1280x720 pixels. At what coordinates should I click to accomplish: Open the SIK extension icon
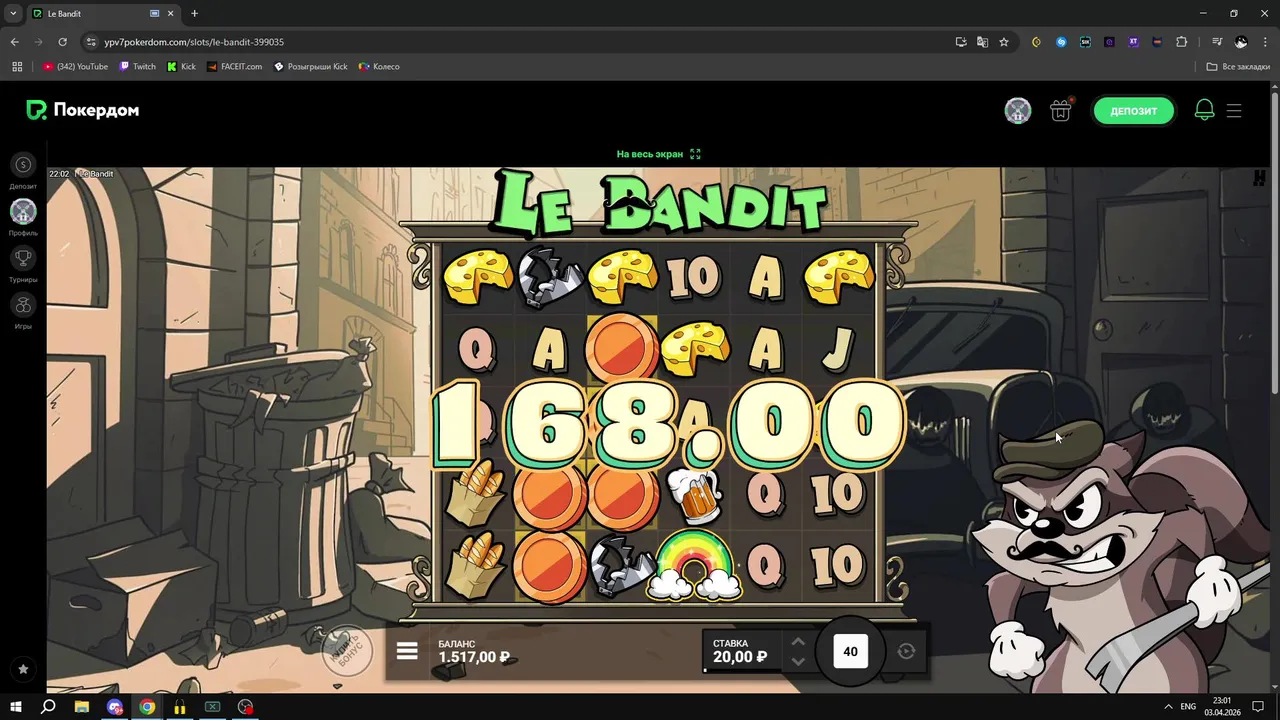point(1085,42)
